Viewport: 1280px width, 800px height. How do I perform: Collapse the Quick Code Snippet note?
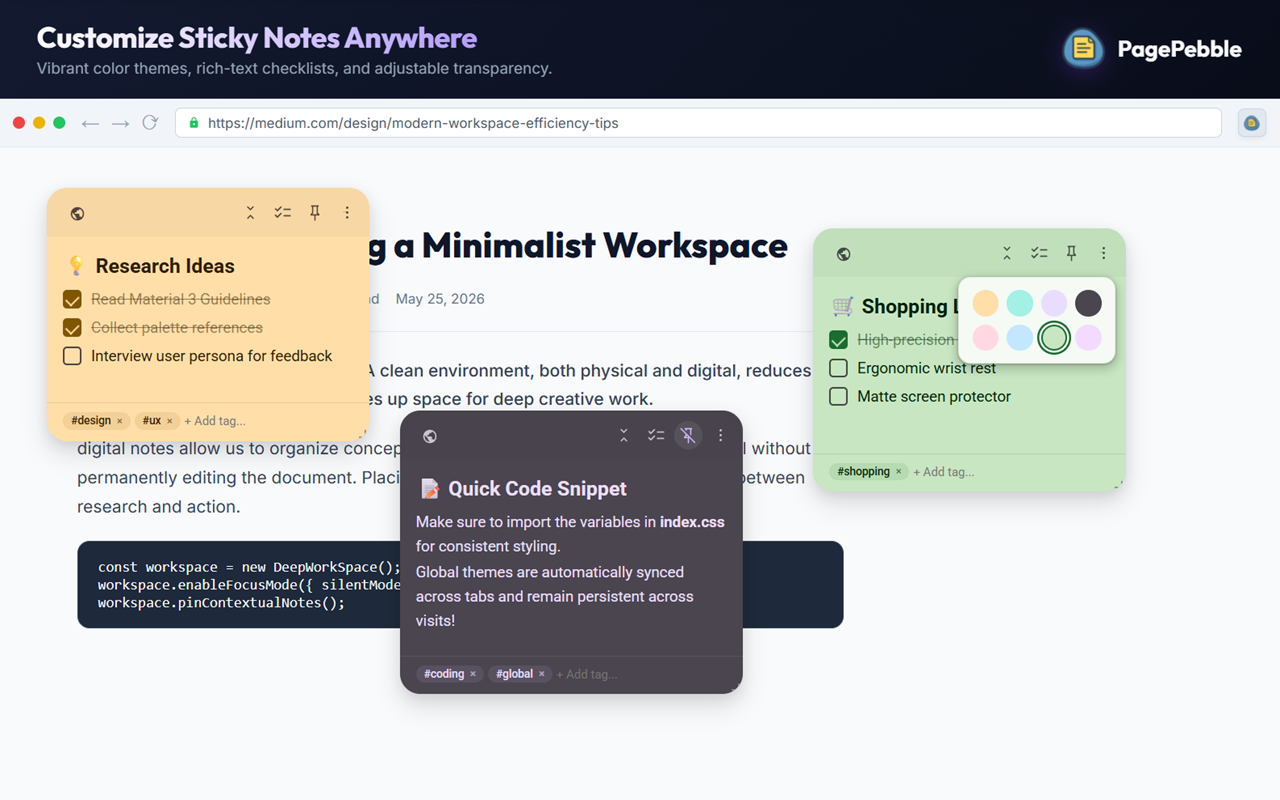[x=624, y=436]
